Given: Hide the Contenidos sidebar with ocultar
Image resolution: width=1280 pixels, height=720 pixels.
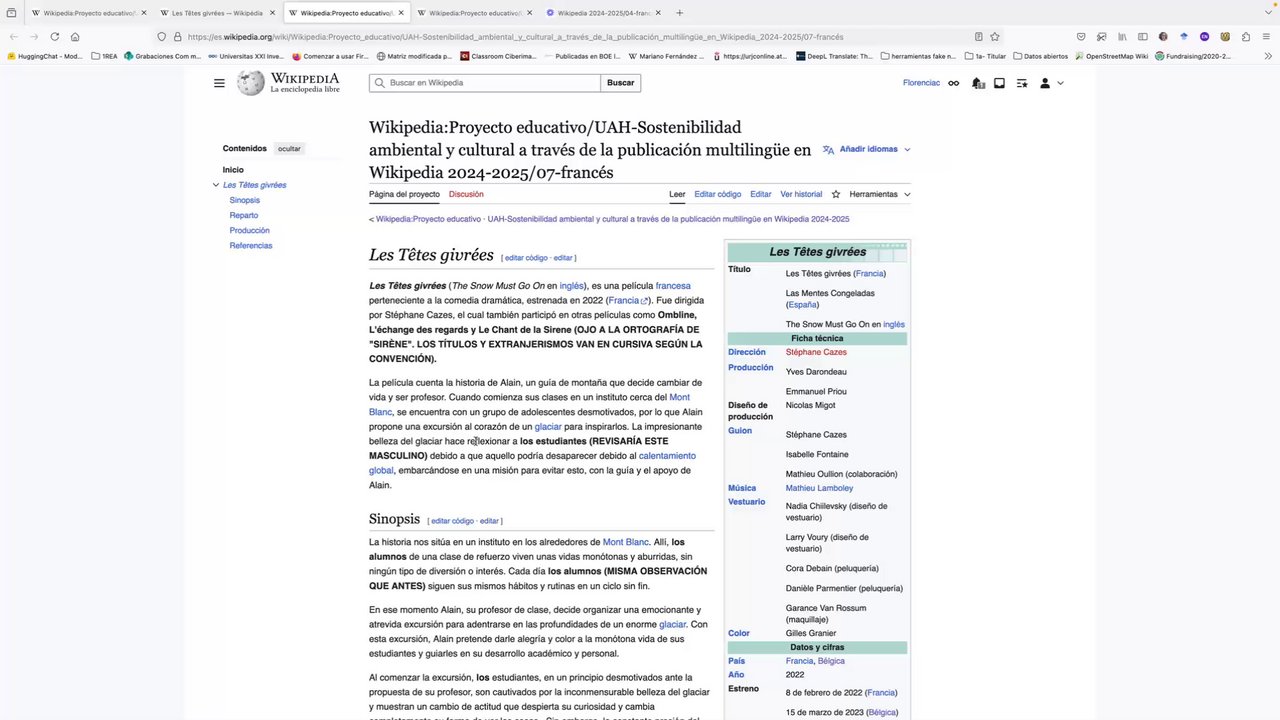Looking at the screenshot, I should 289,149.
